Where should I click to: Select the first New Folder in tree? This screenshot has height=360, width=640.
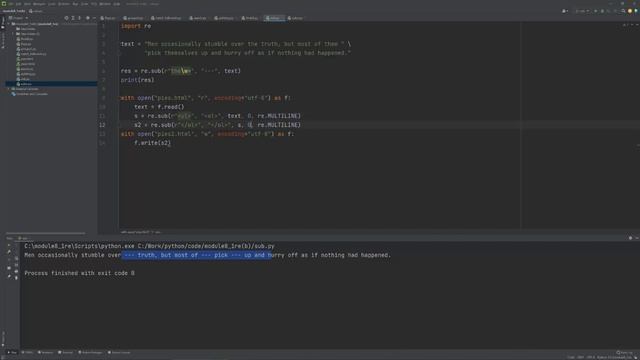click(x=25, y=29)
